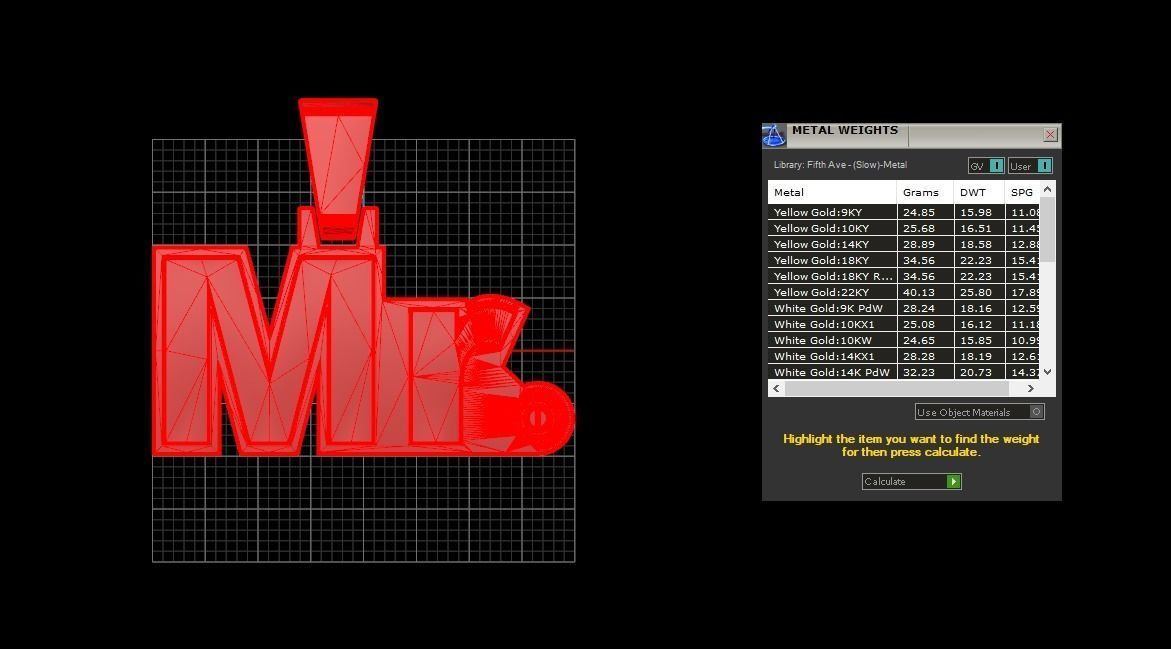Click the pendant bail at top
This screenshot has height=649, width=1171.
coord(338,168)
